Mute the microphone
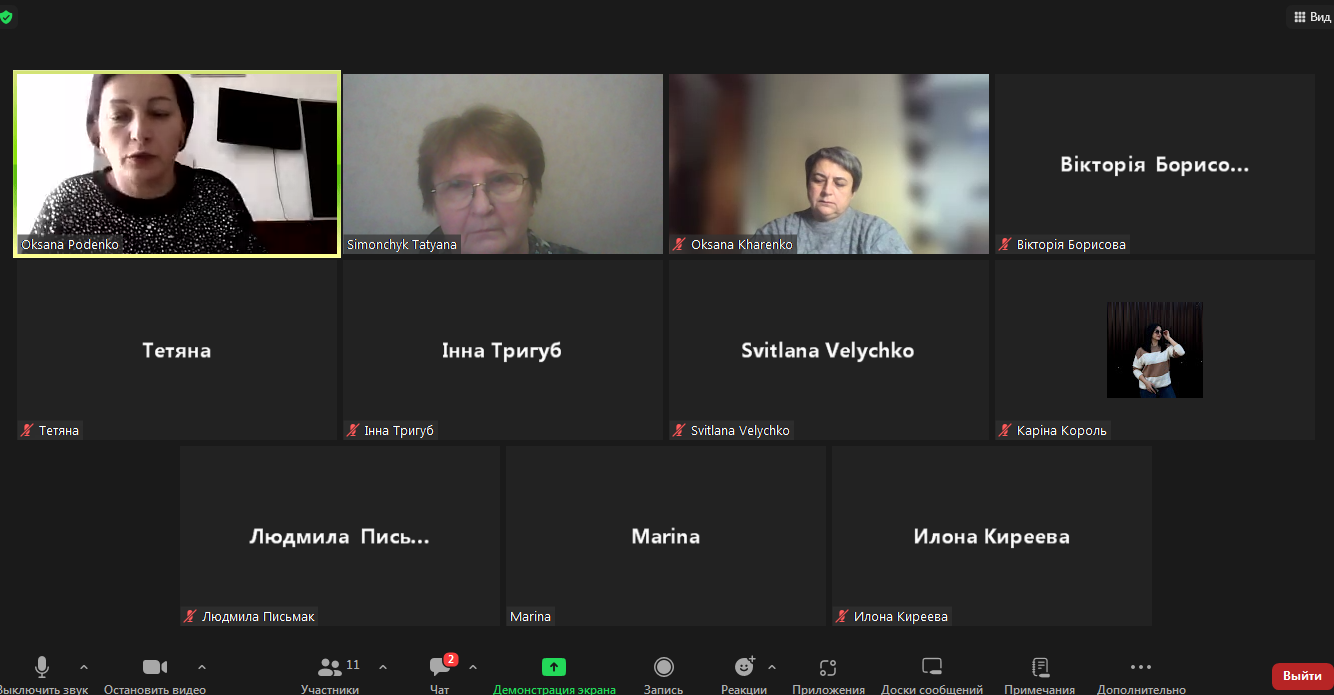 pos(42,667)
